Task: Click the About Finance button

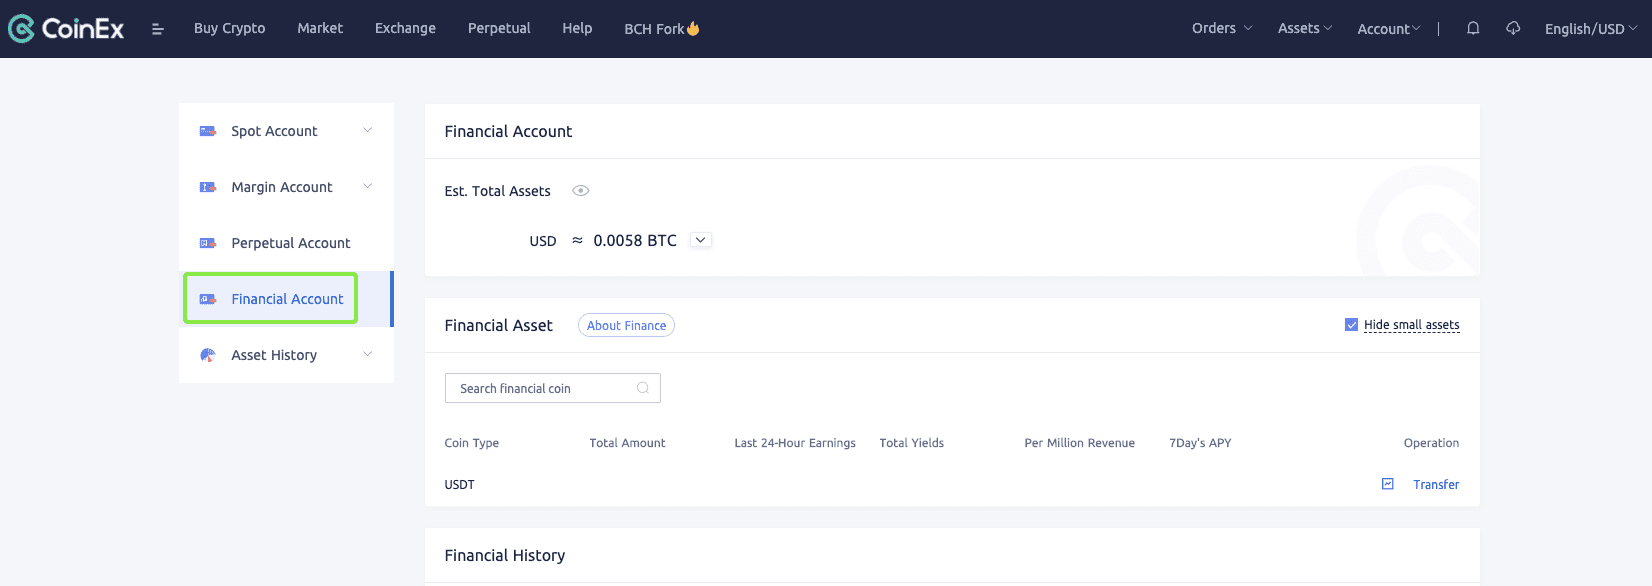Action: [x=626, y=326]
